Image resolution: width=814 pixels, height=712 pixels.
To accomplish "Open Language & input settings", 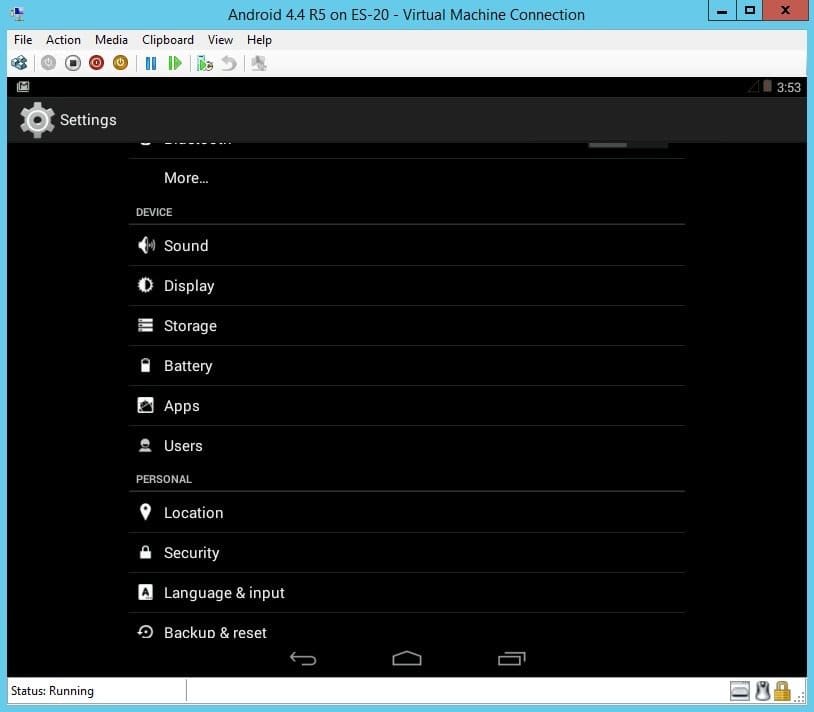I will coord(406,593).
